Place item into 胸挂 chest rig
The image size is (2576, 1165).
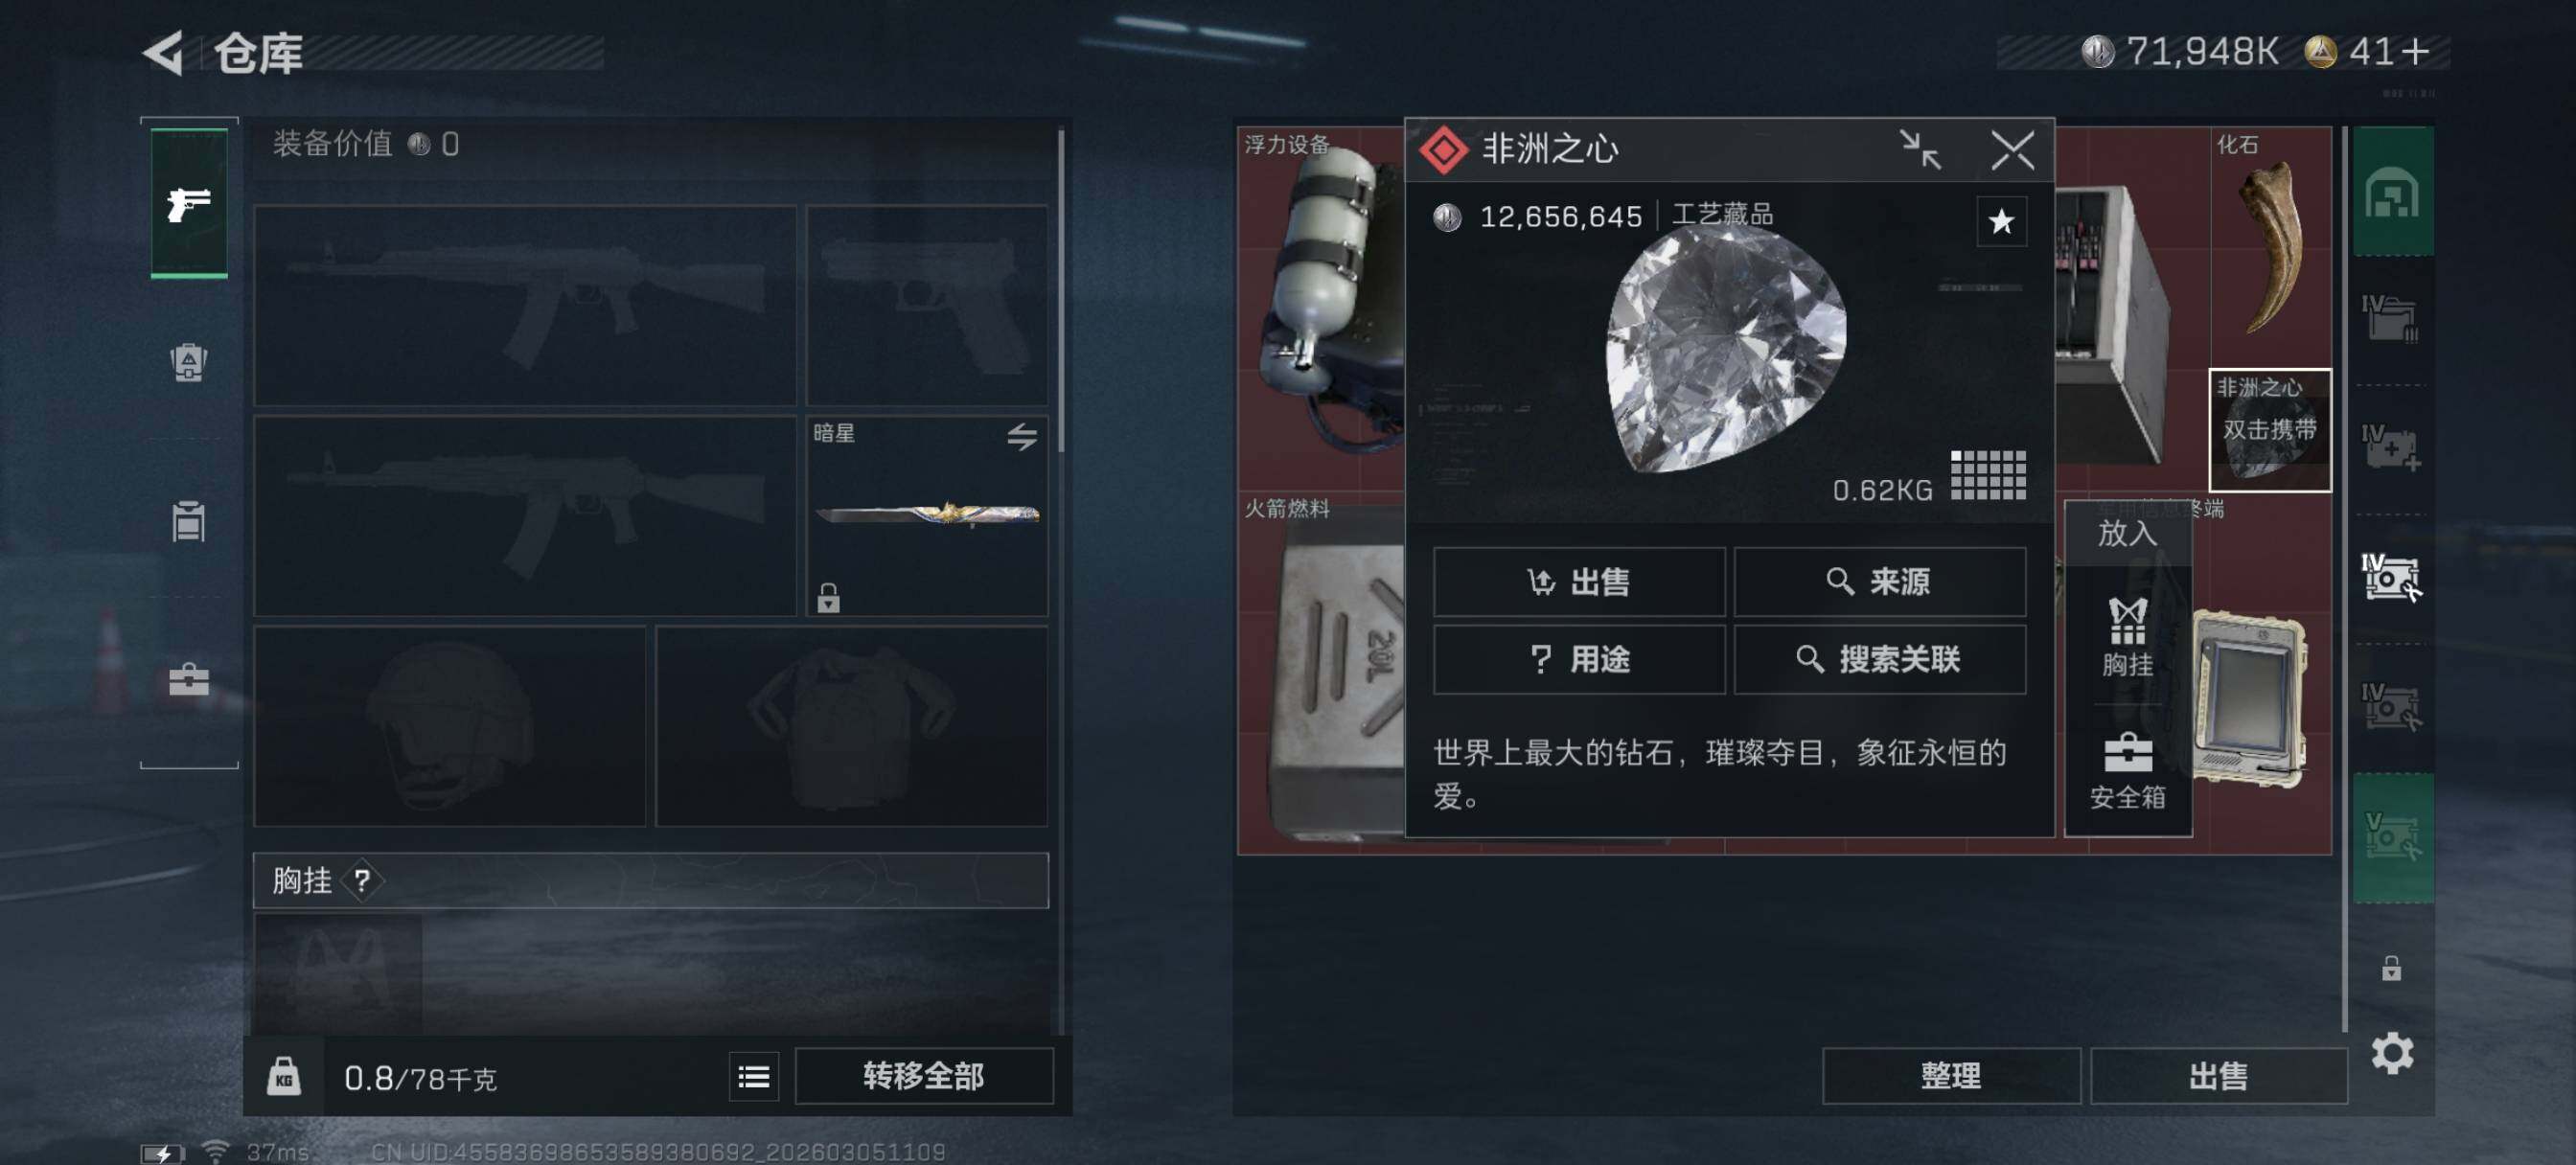click(2127, 637)
